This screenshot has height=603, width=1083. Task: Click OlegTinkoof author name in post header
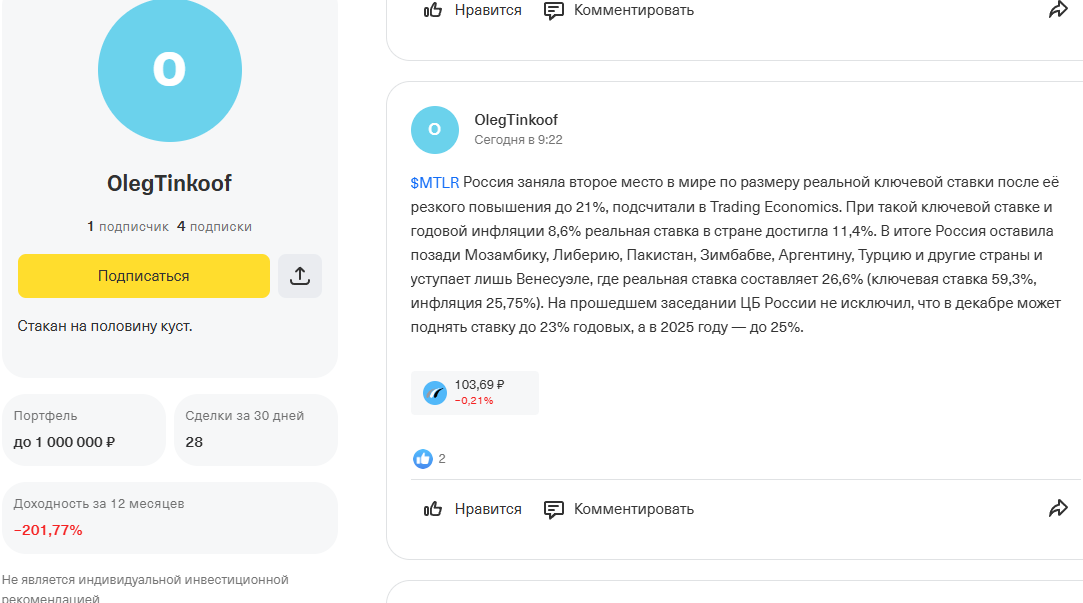(x=516, y=120)
